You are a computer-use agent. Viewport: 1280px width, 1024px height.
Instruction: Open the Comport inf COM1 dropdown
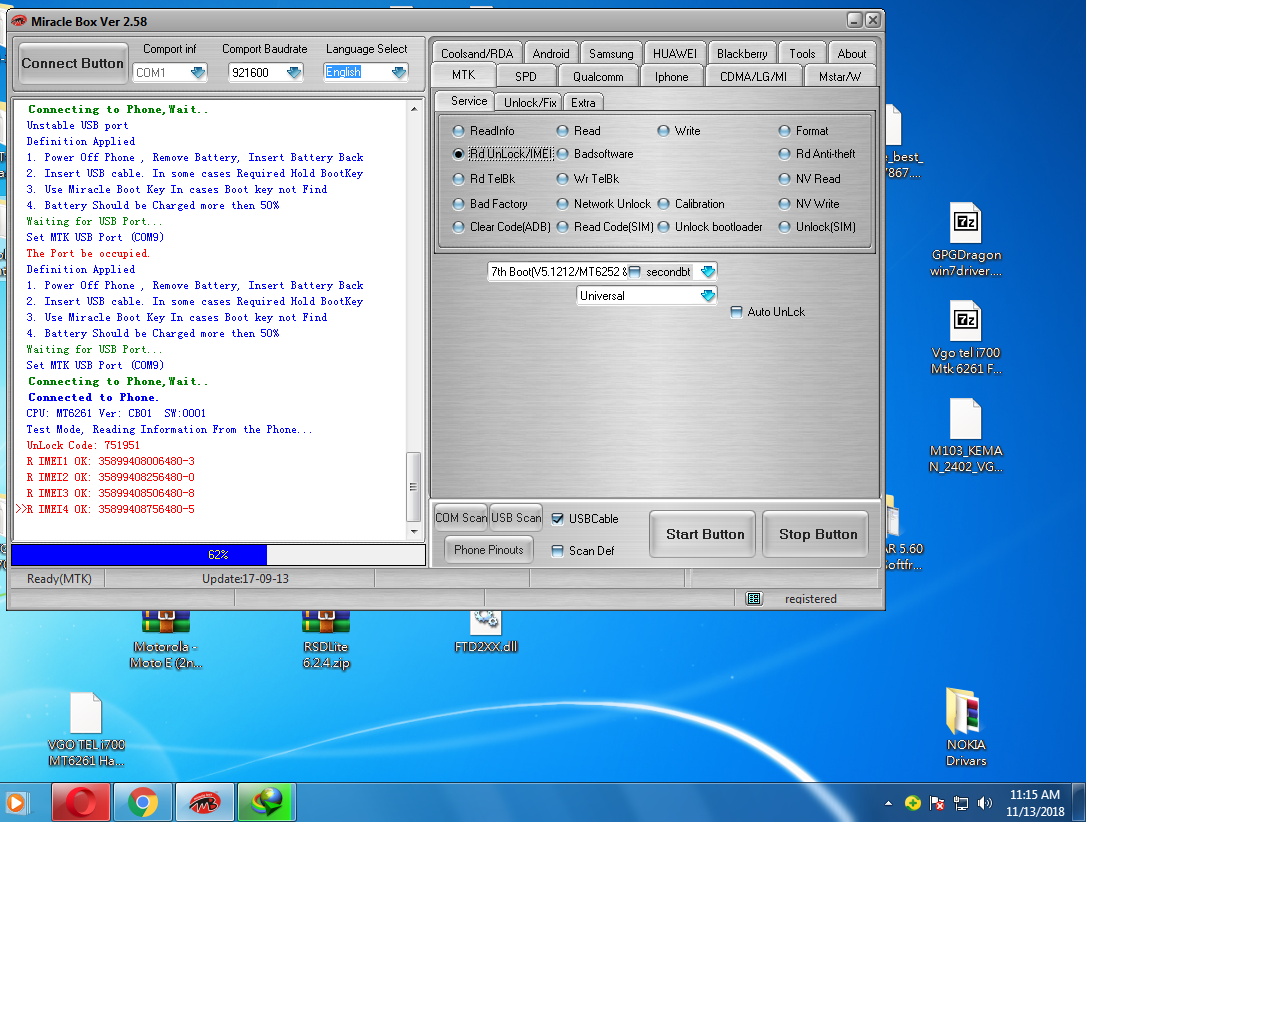(x=198, y=73)
